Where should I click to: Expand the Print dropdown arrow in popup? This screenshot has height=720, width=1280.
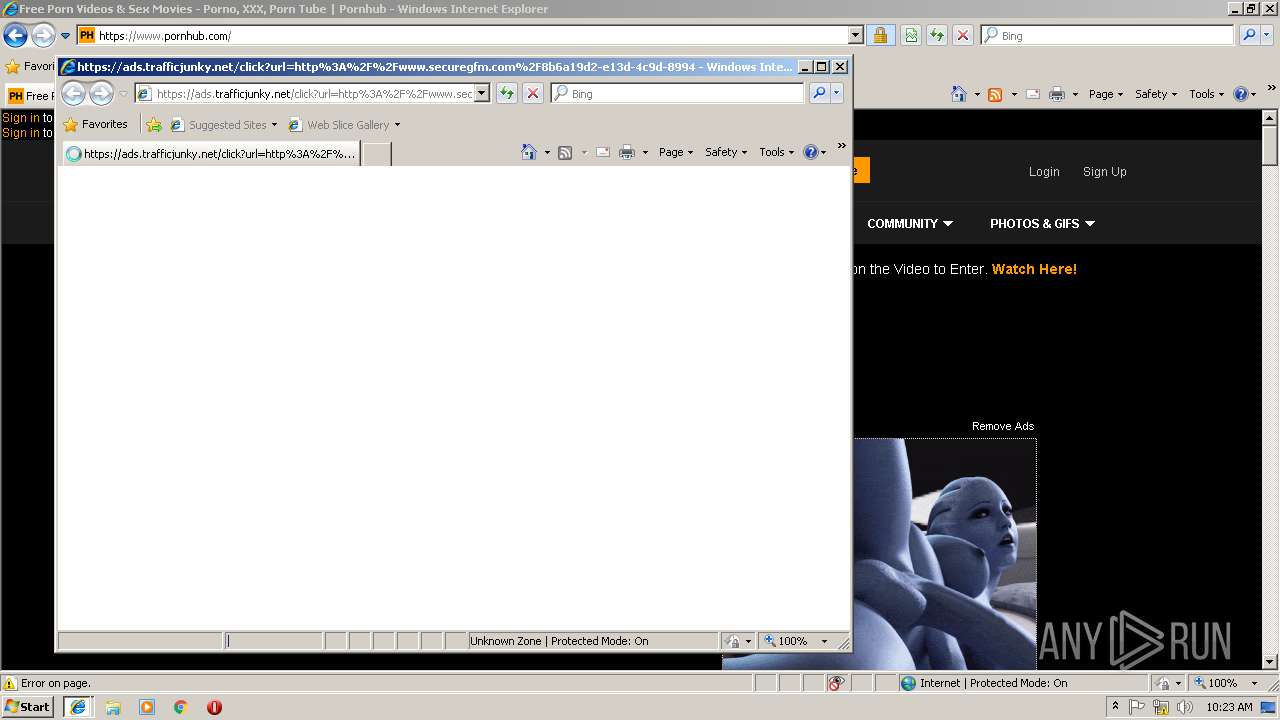click(x=645, y=152)
